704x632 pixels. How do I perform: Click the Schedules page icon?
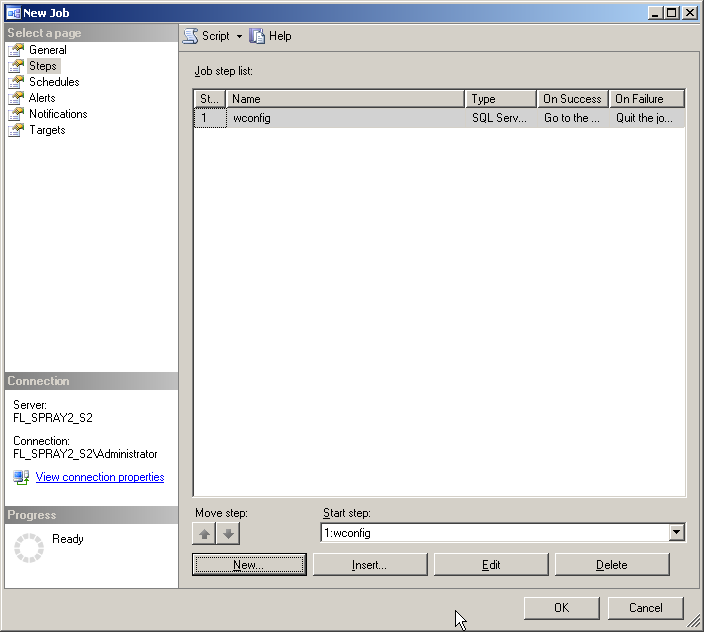click(16, 82)
